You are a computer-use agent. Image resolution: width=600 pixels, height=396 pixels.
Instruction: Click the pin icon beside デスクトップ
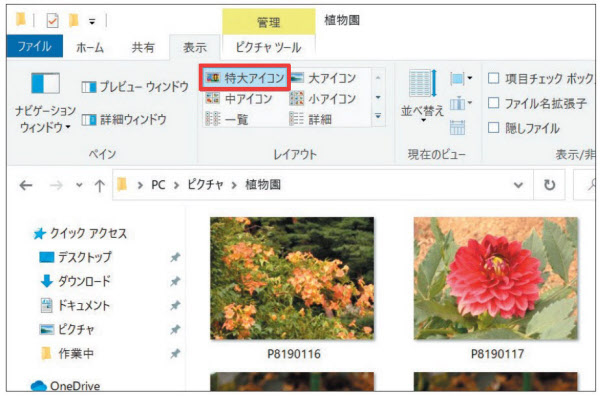[175, 257]
